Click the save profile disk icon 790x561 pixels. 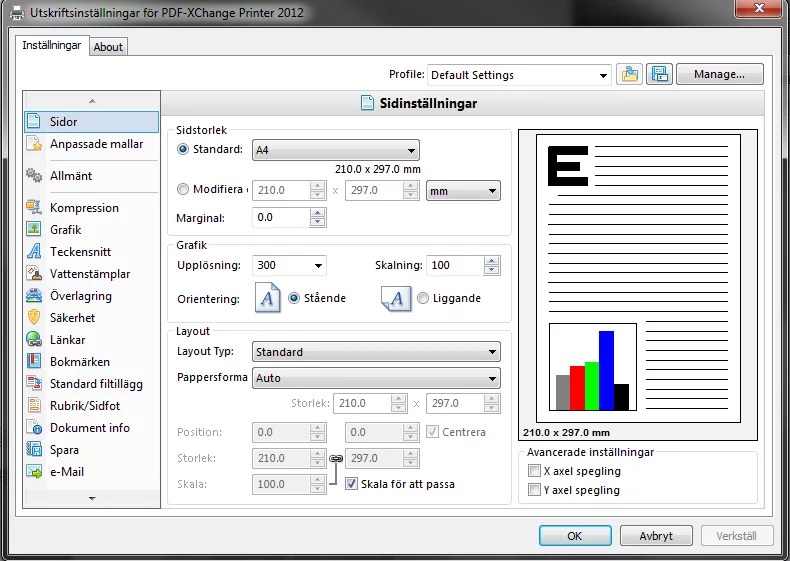pos(660,75)
